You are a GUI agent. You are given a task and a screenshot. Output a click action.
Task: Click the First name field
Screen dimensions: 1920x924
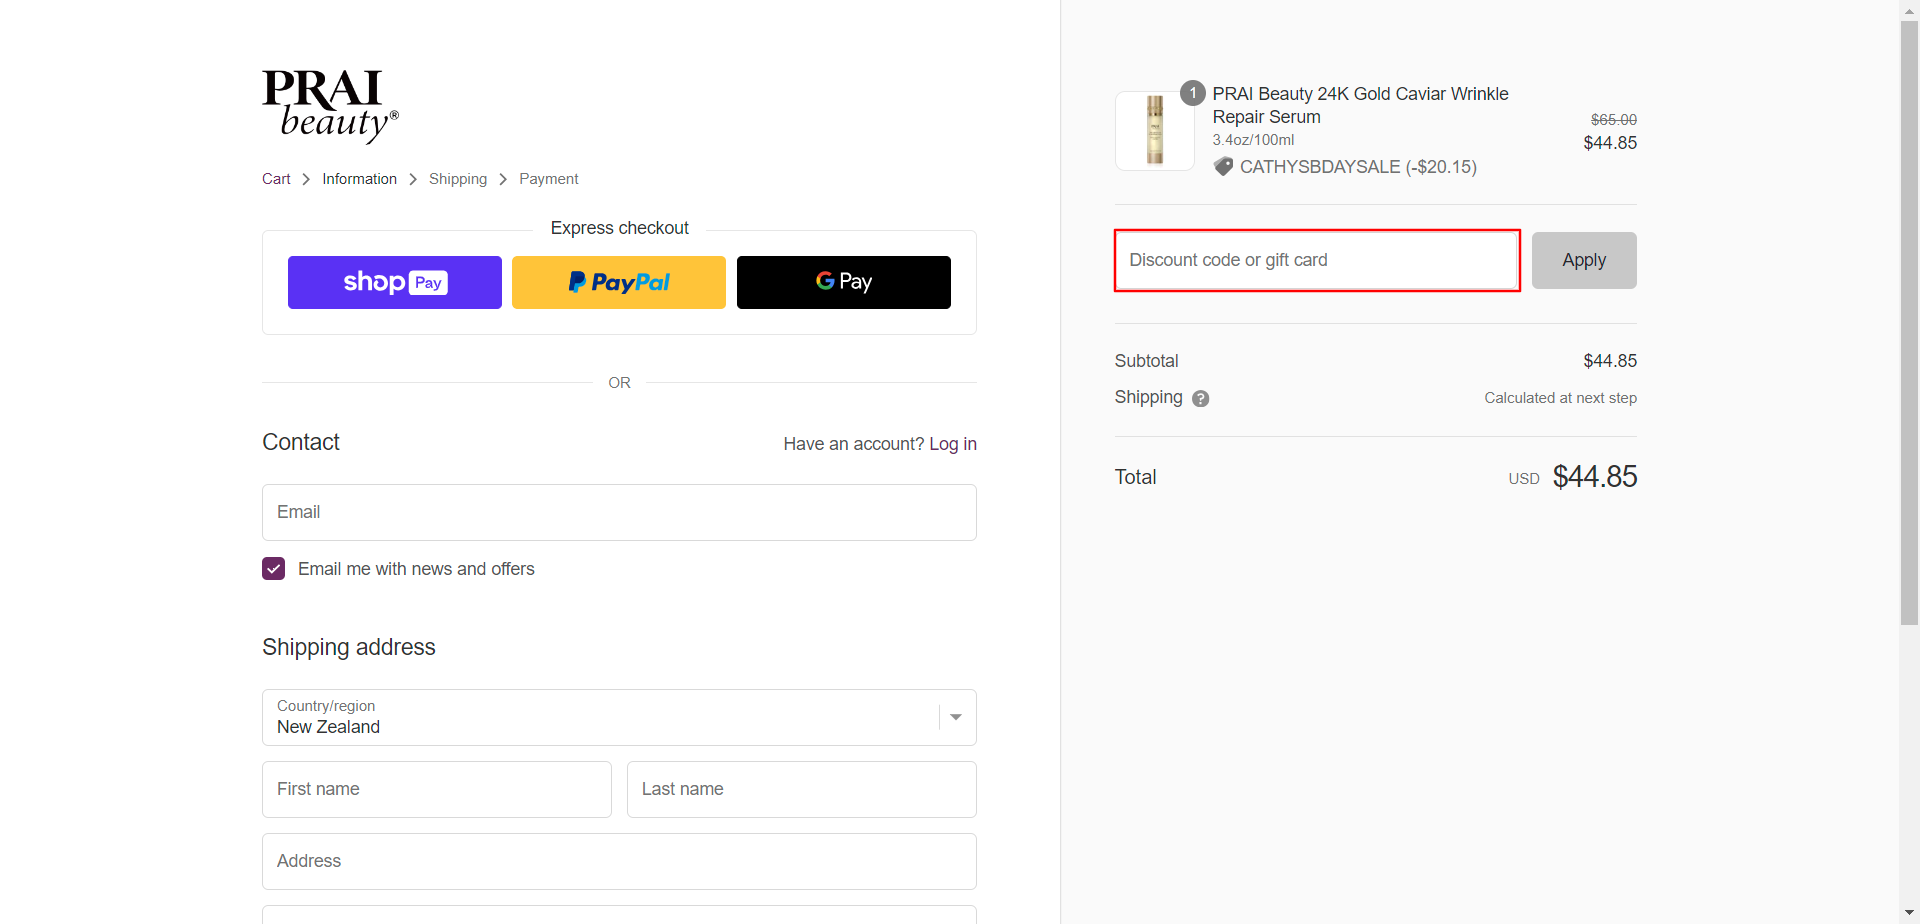pyautogui.click(x=436, y=789)
